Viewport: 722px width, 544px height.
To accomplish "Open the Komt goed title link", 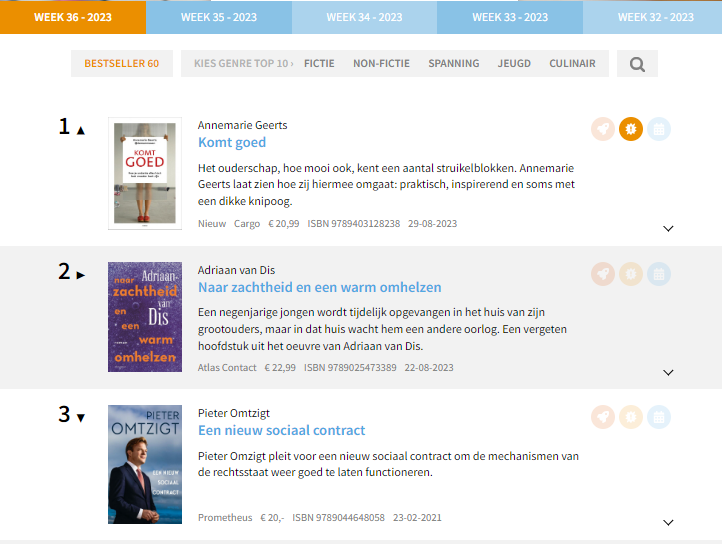I will (x=232, y=142).
